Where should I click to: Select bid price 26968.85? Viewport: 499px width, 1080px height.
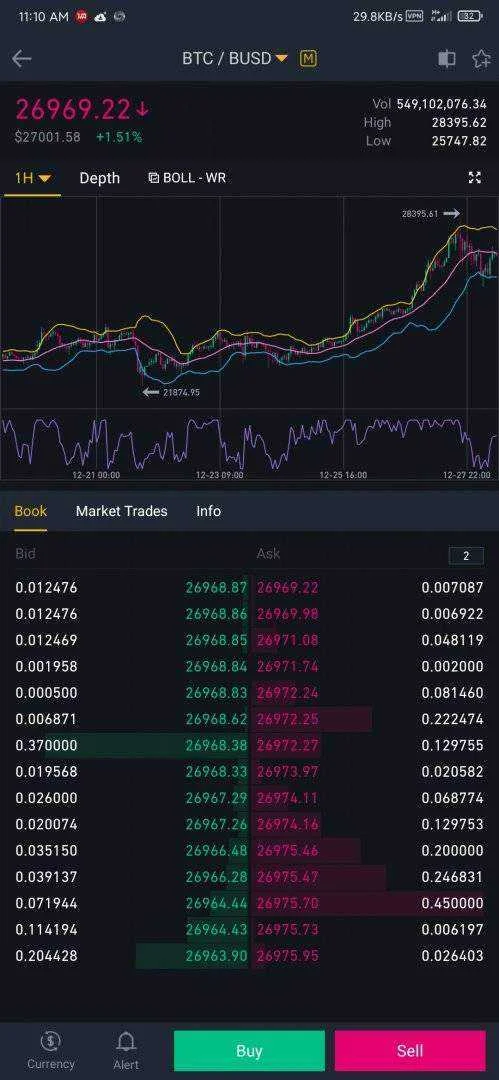(216, 640)
